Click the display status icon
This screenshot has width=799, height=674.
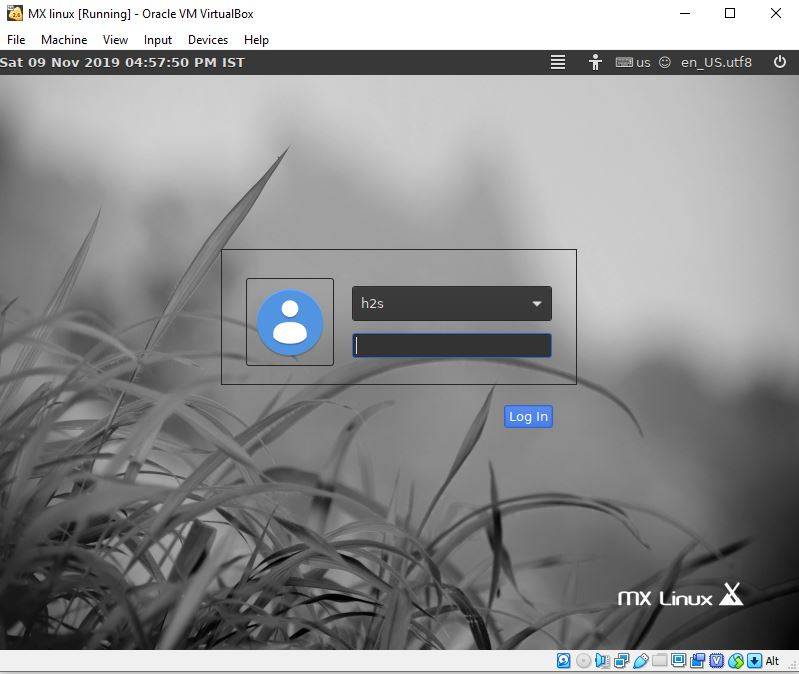[678, 661]
